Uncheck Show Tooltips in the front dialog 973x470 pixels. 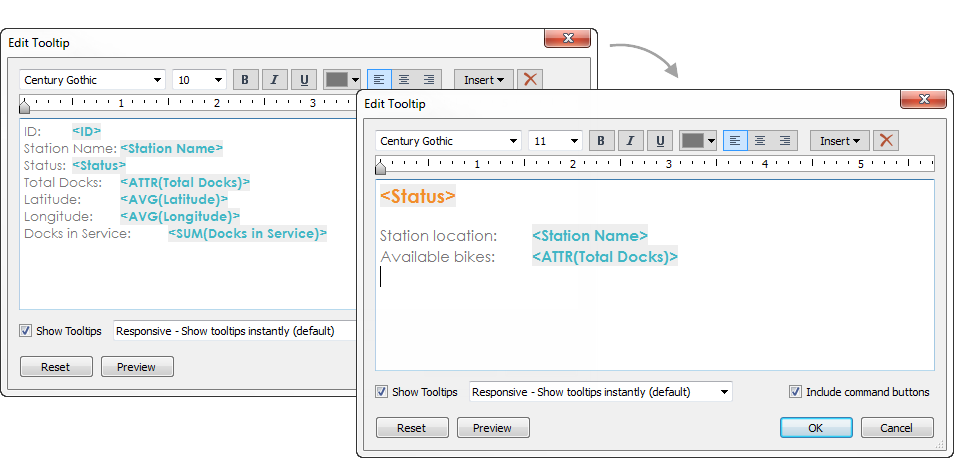coord(382,392)
